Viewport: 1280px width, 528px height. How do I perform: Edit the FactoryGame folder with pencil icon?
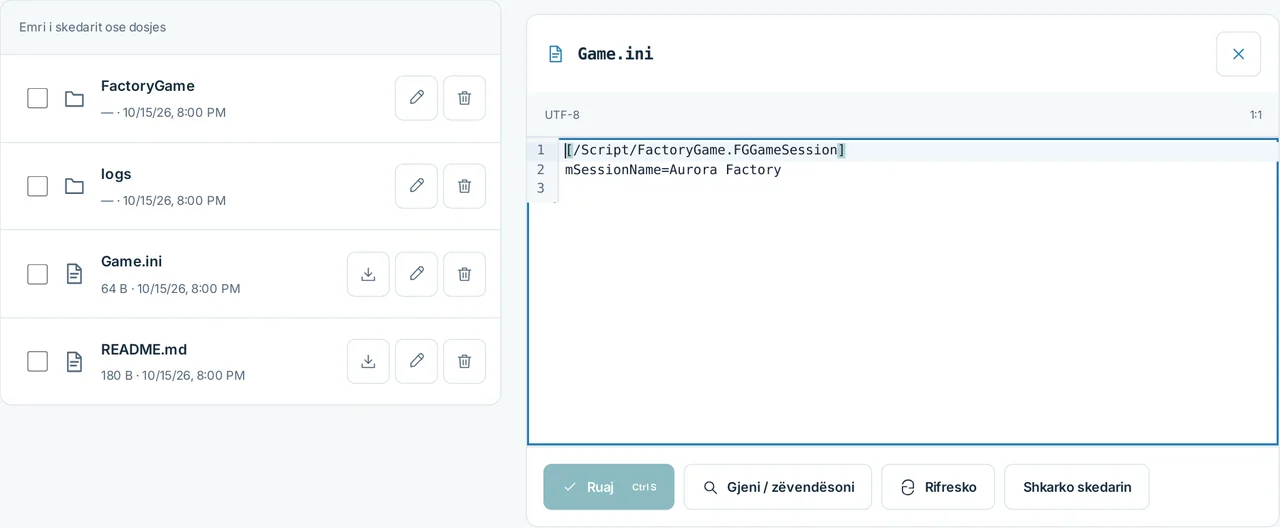pos(416,98)
